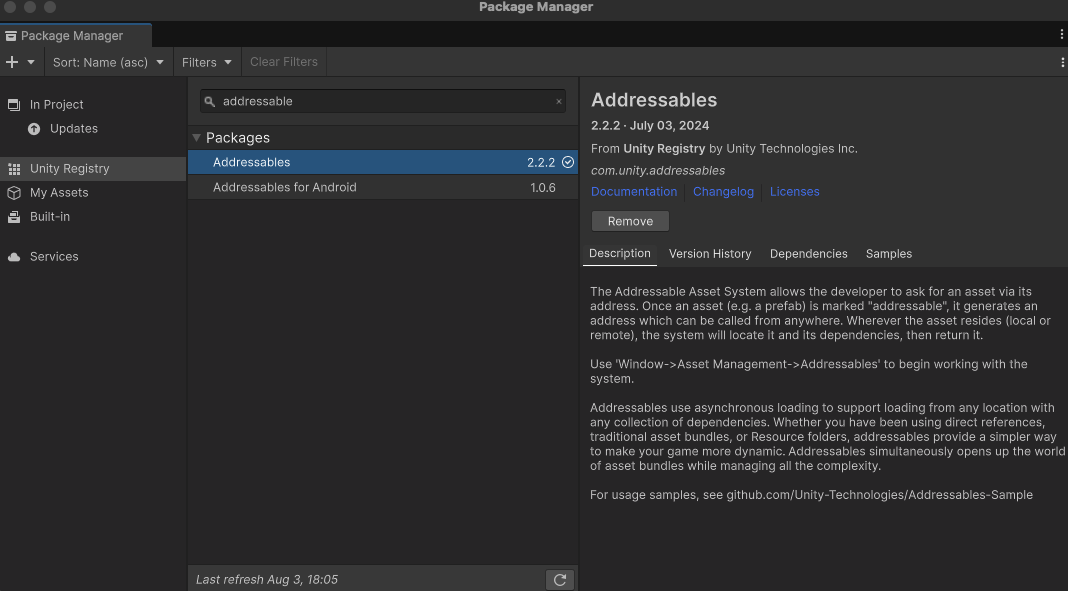Click the In Project window icon
1068x591 pixels.
pos(14,105)
